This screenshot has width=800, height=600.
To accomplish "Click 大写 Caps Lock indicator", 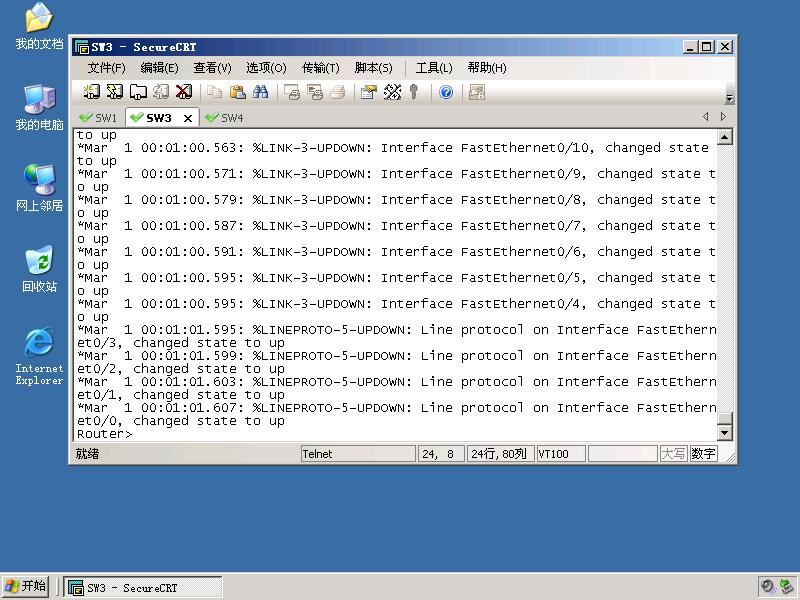I will 673,454.
